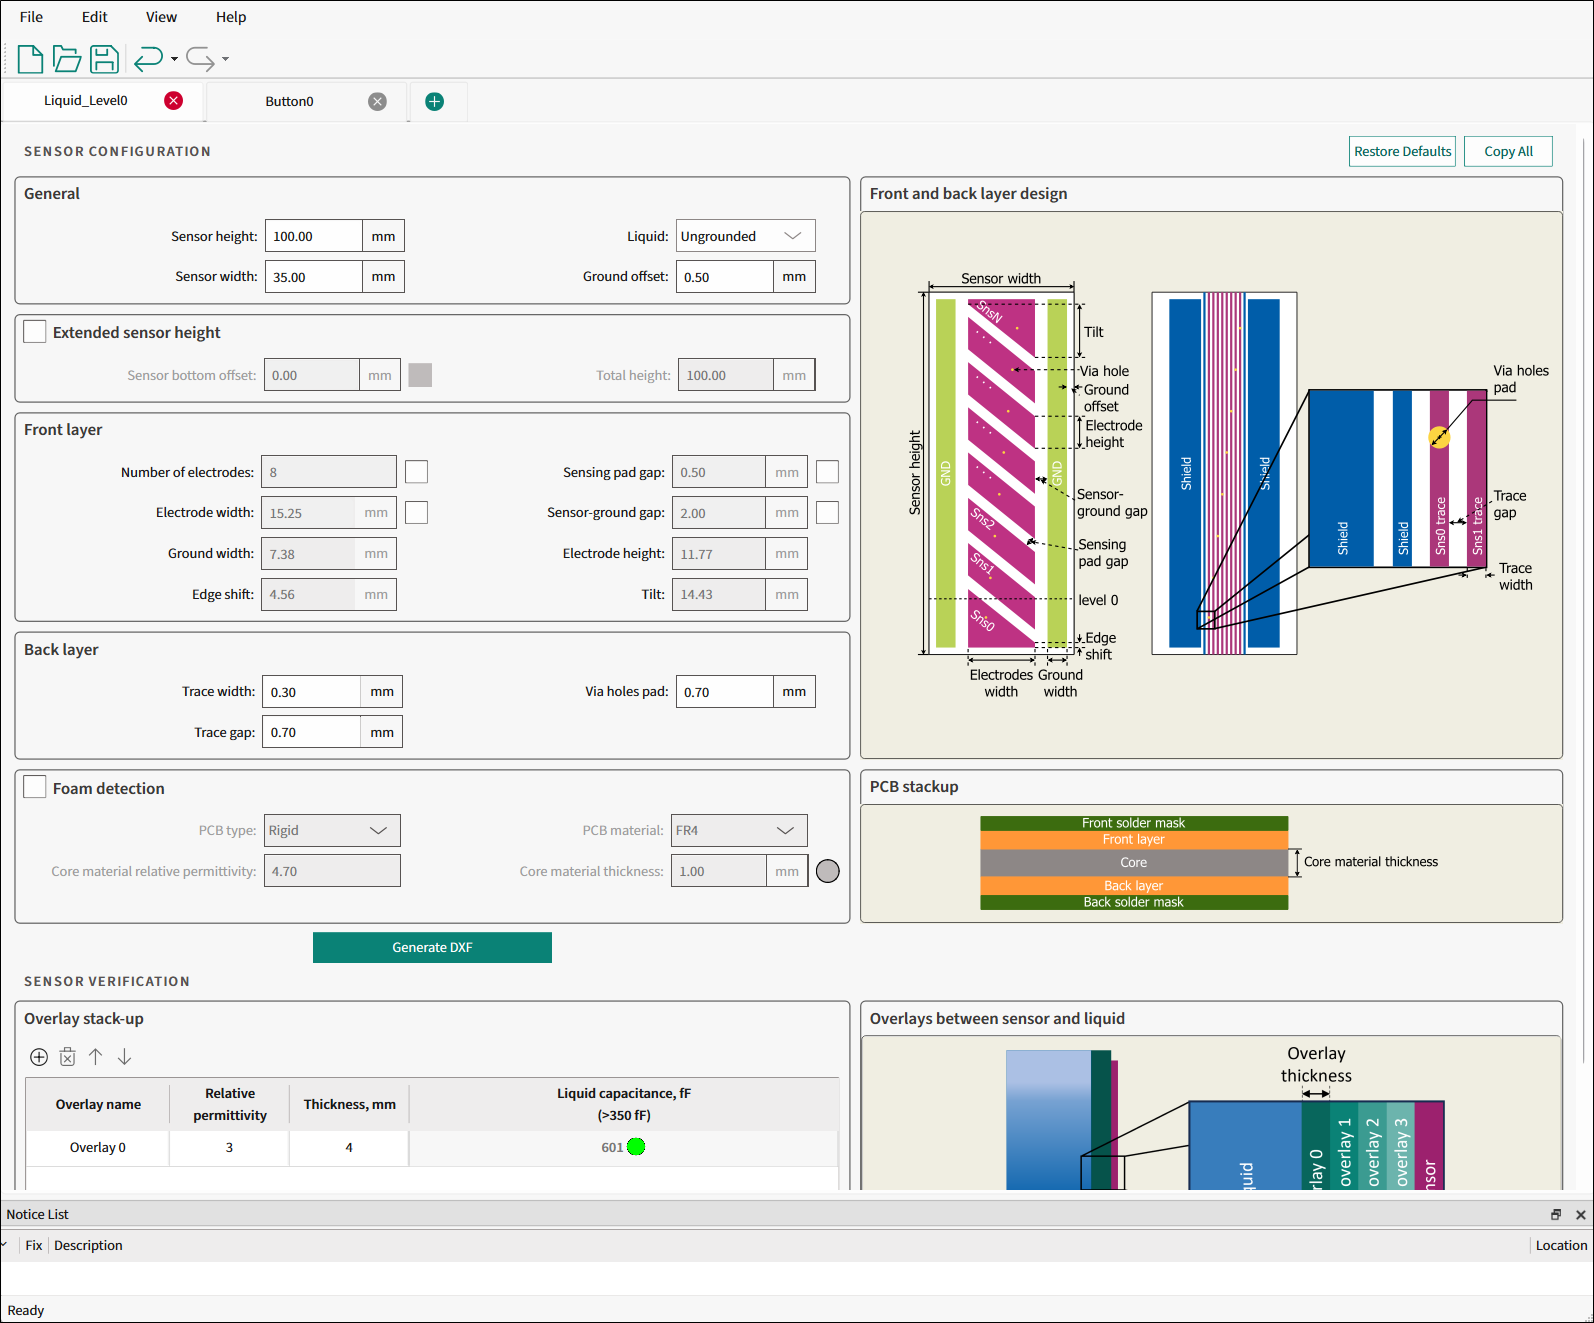Click the Generate DXF button
Image resolution: width=1594 pixels, height=1323 pixels.
[x=432, y=947]
